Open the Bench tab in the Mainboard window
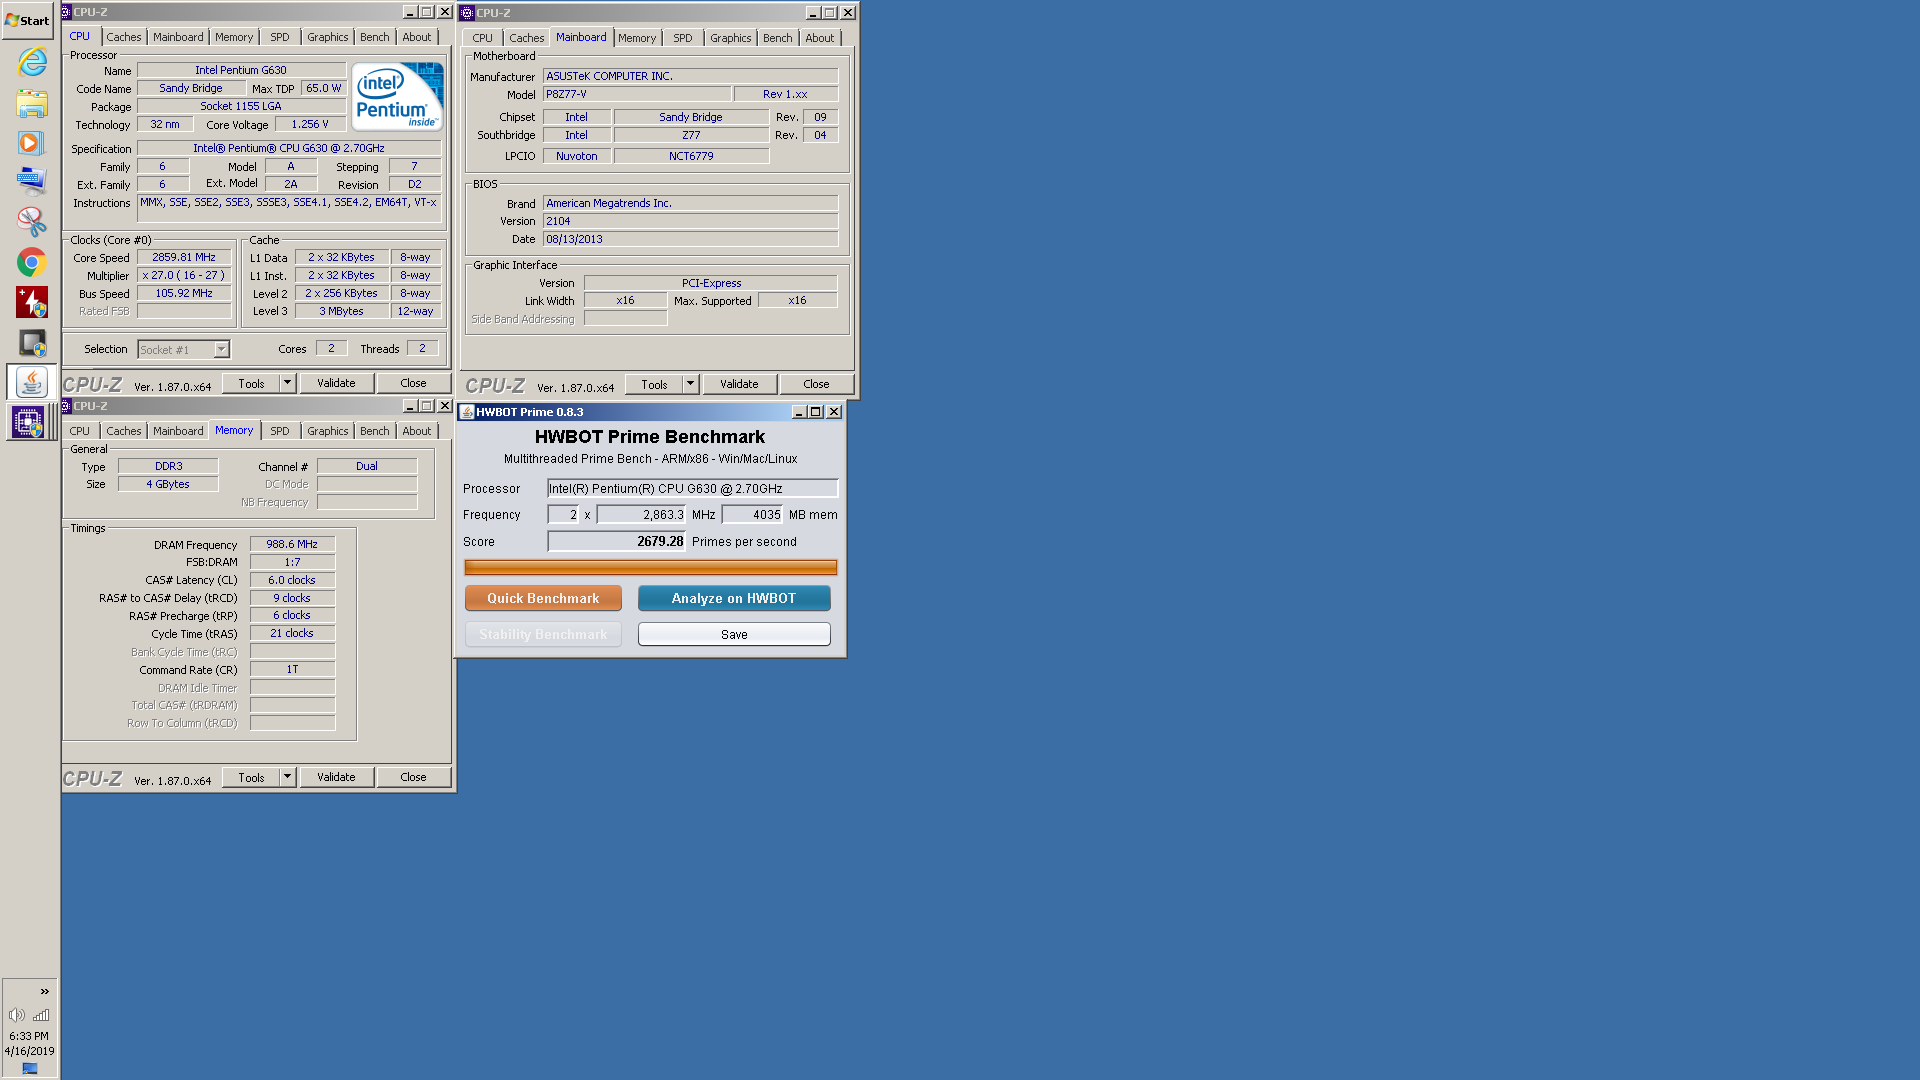The height and width of the screenshot is (1080, 1920). click(777, 38)
